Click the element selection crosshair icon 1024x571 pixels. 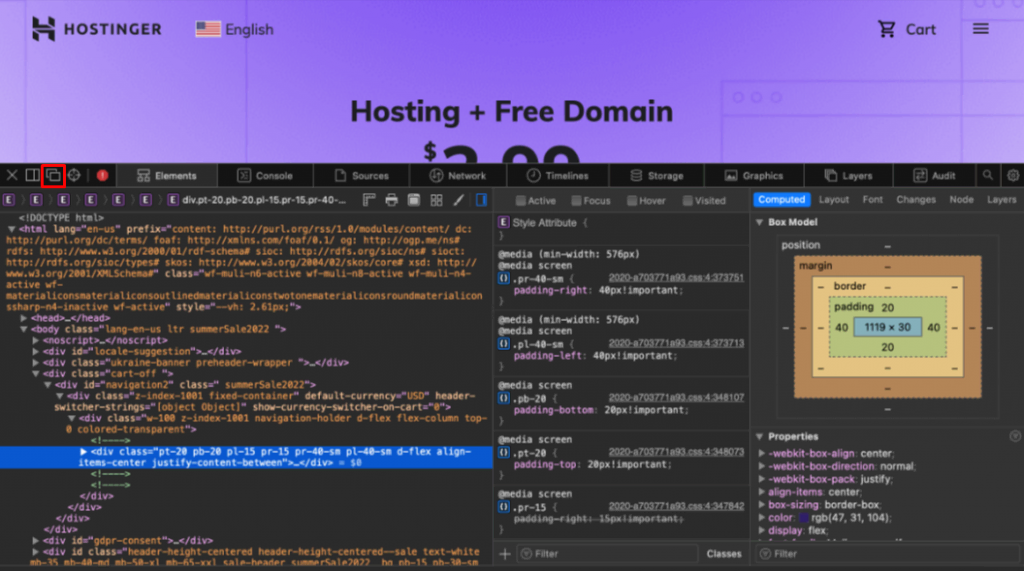[x=75, y=175]
